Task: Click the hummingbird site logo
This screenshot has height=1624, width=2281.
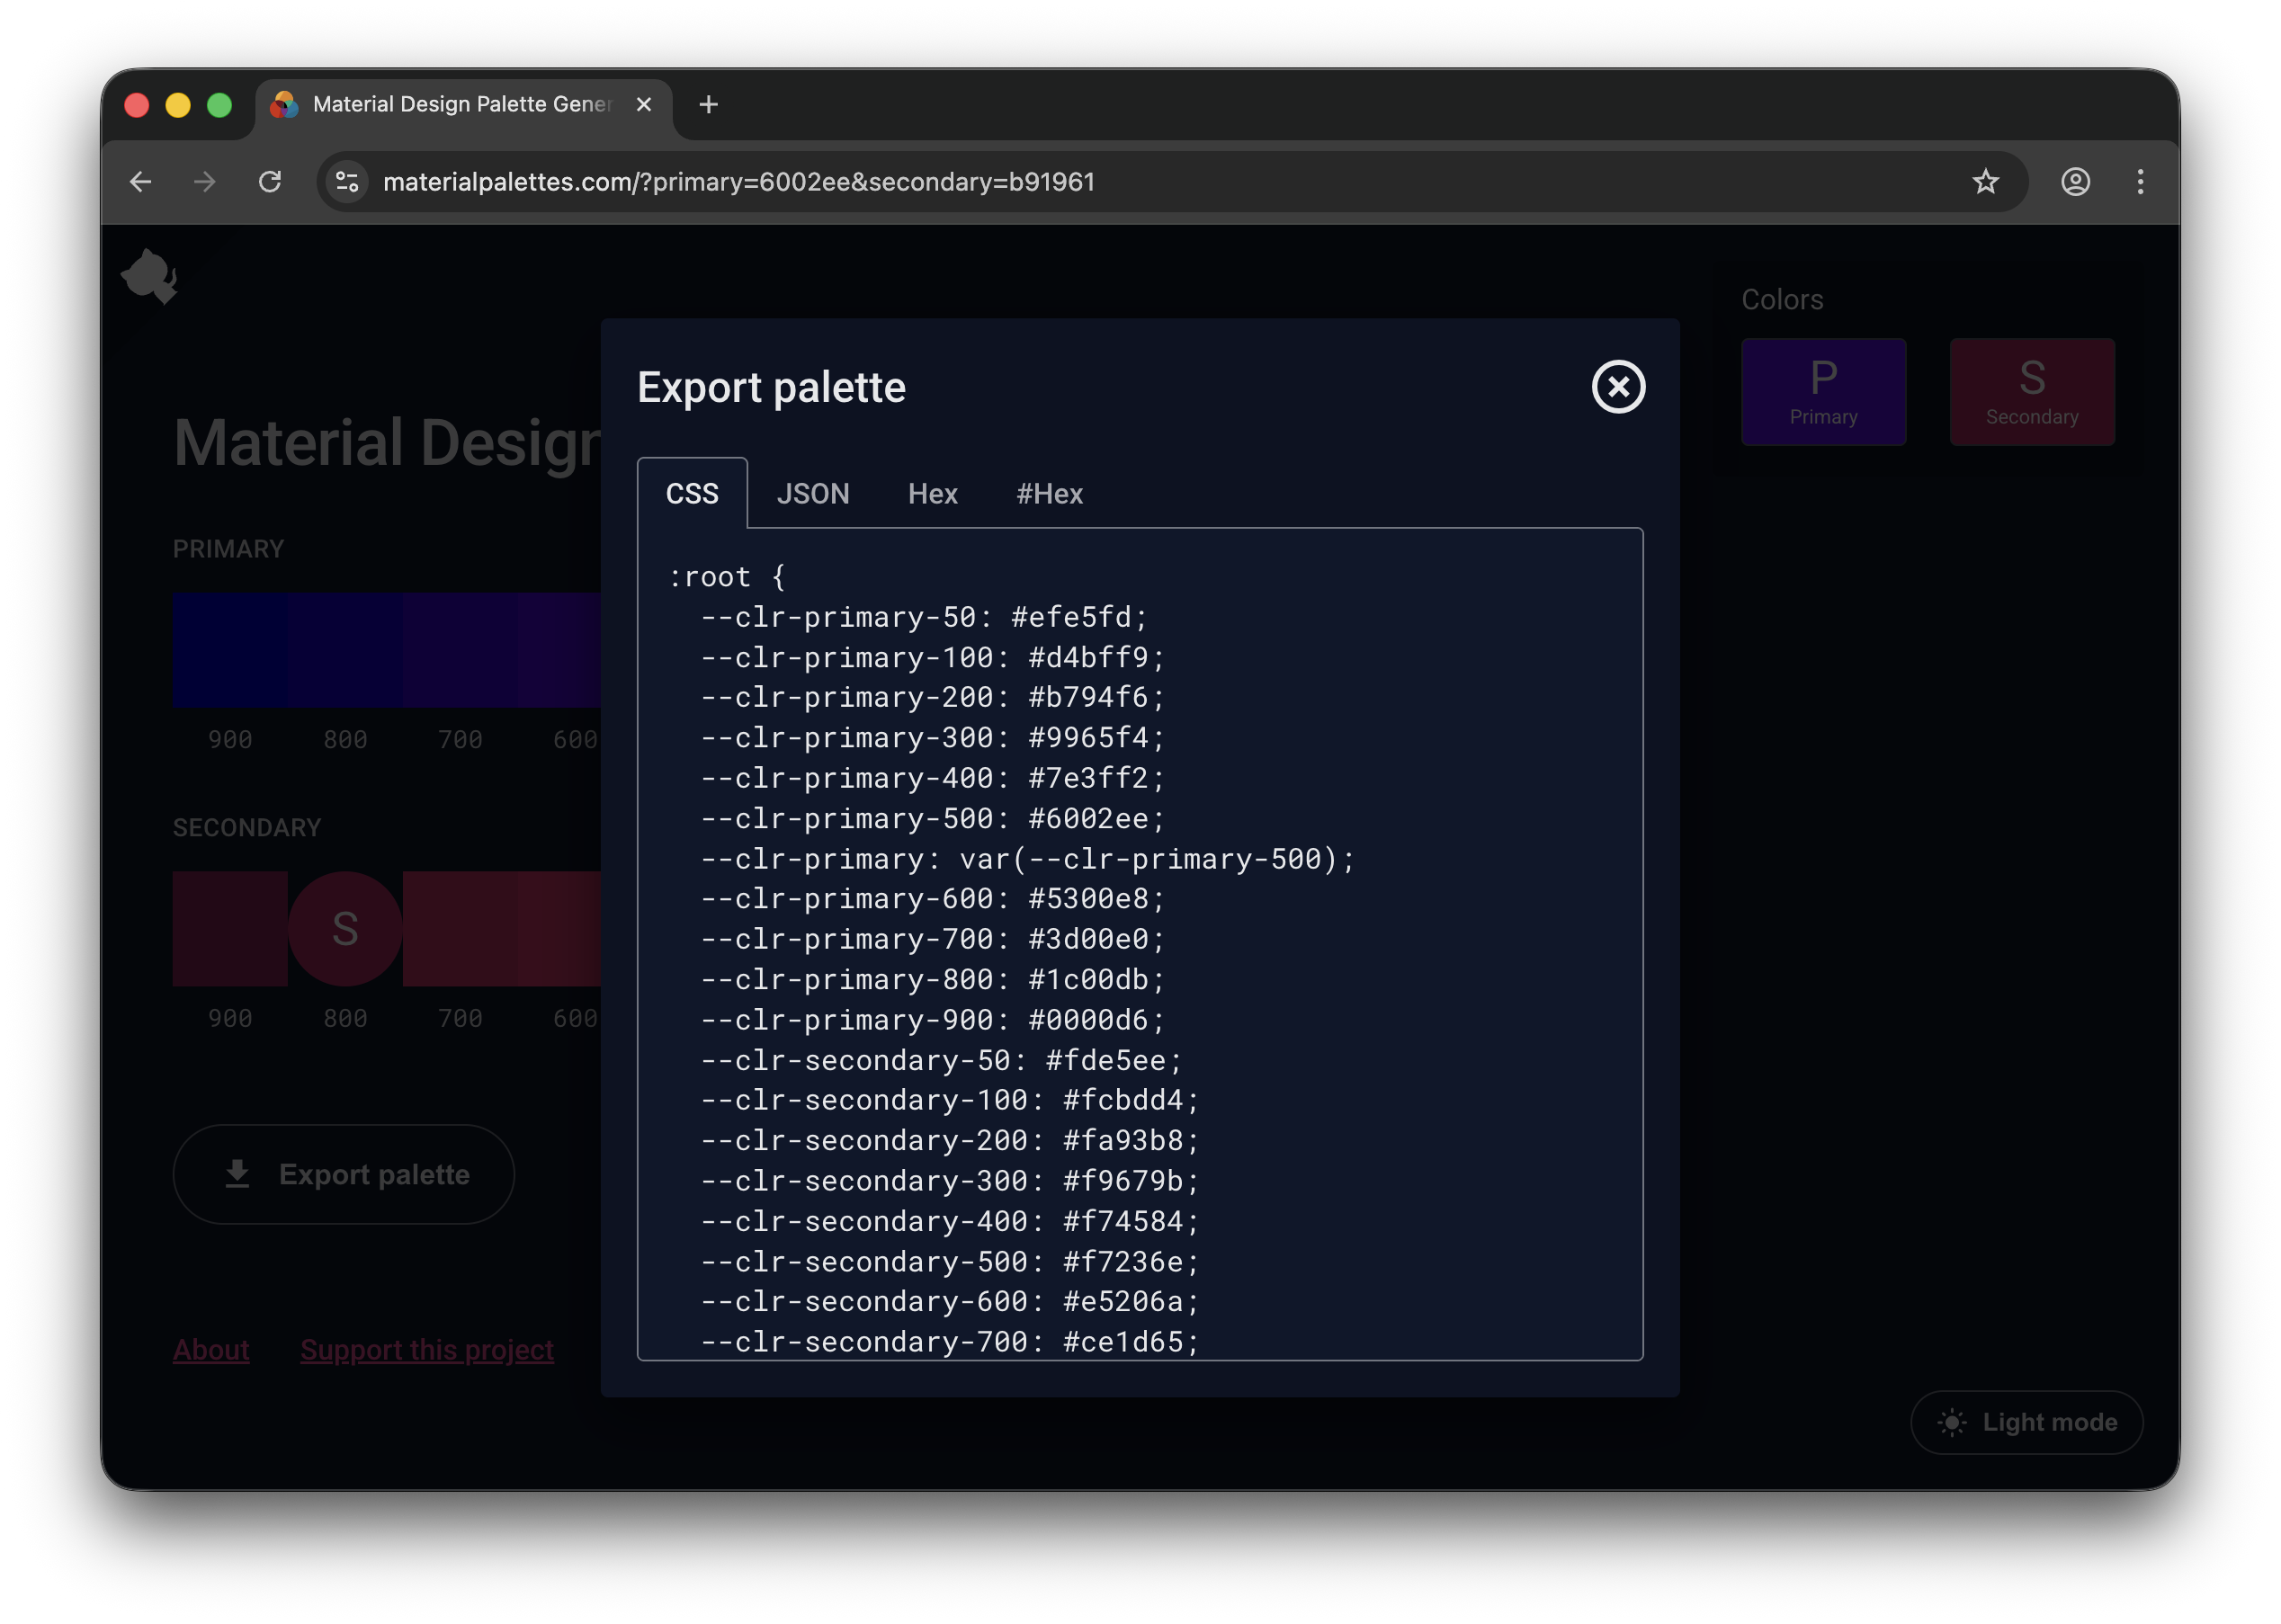Action: (x=149, y=276)
